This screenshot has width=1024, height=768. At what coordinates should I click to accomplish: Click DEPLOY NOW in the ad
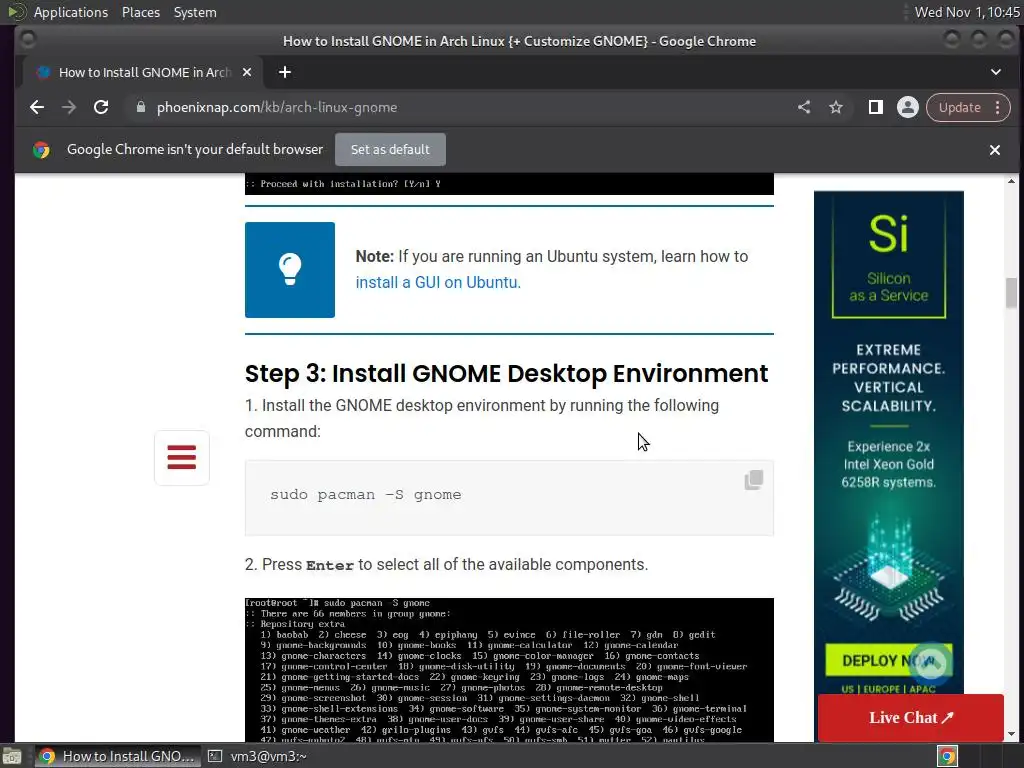888,660
